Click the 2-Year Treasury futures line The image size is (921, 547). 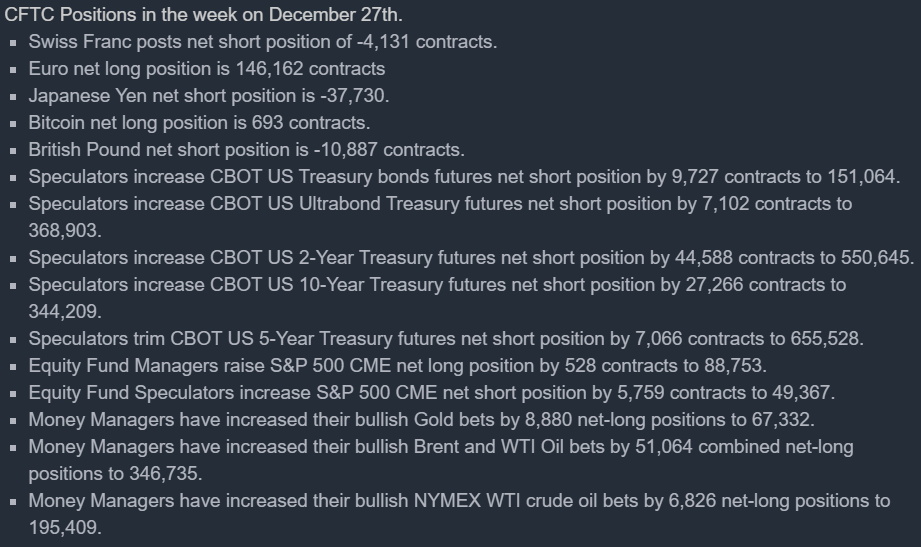point(470,258)
